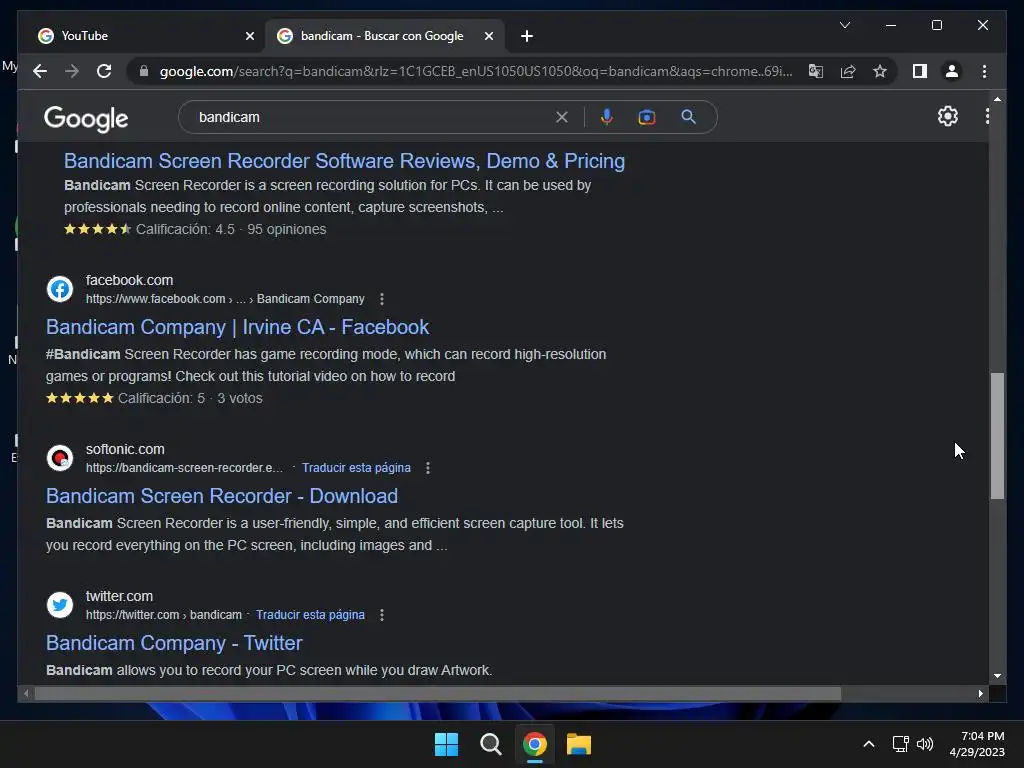View site information via lock icon
Image resolution: width=1024 pixels, height=768 pixels.
[144, 71]
